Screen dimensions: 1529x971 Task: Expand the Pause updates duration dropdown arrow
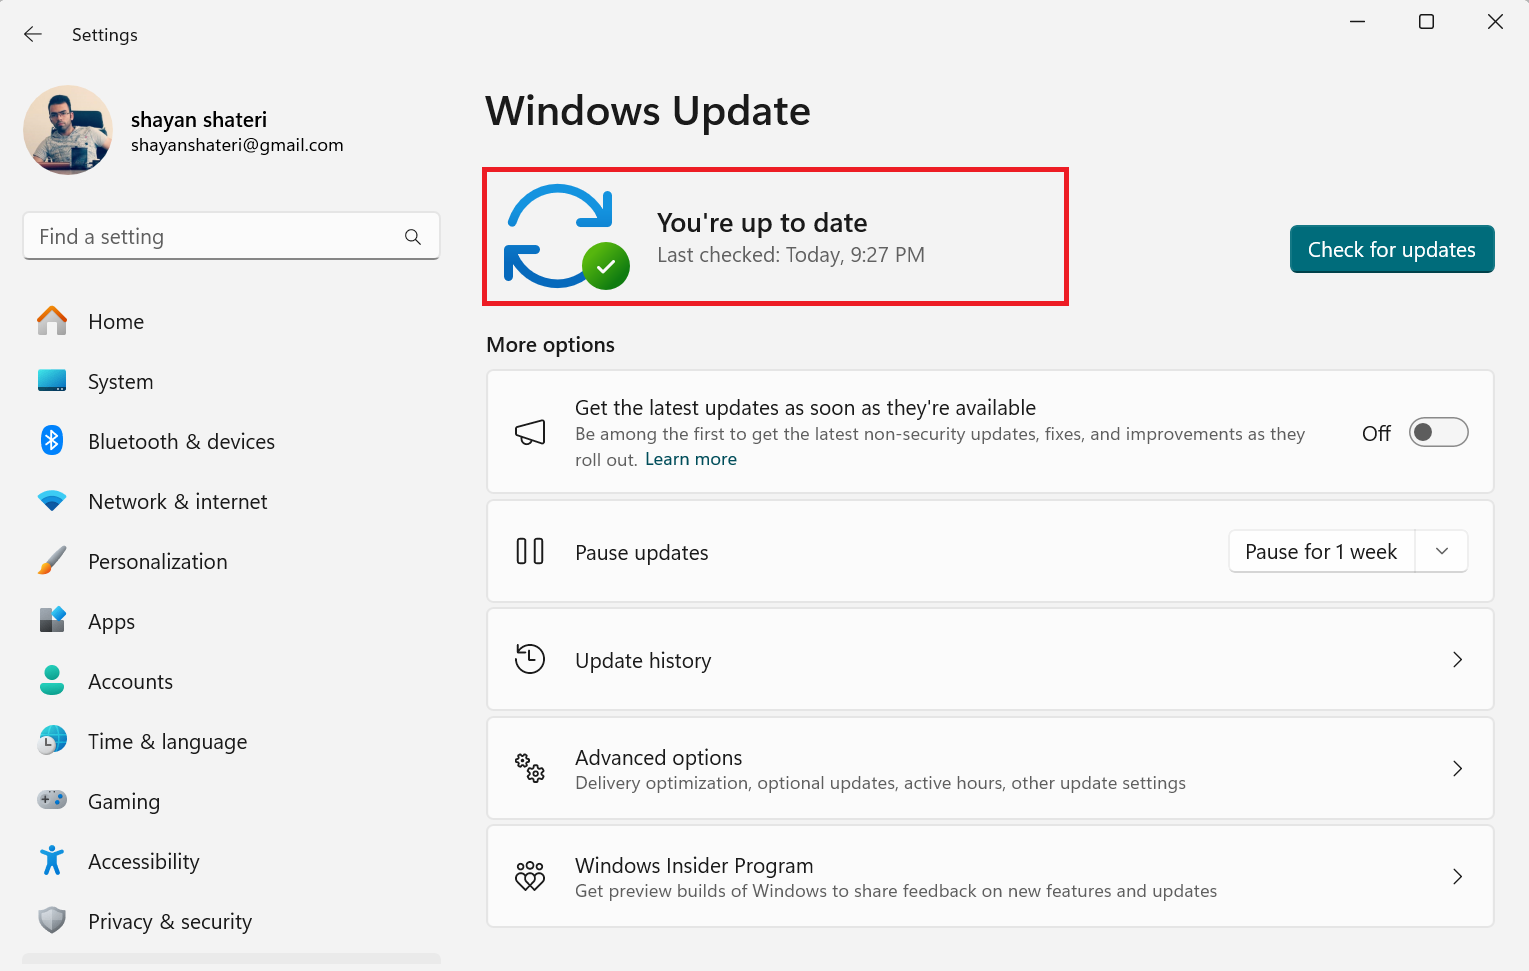(x=1442, y=551)
